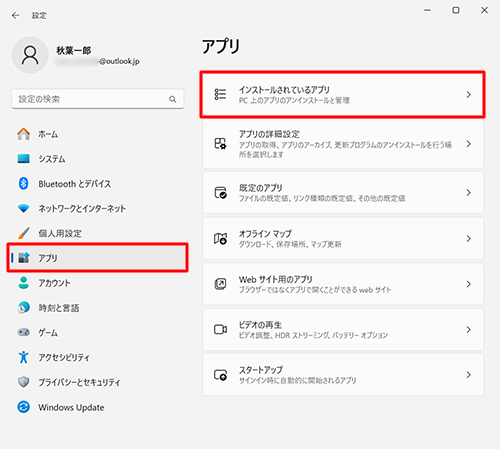Select ゲーム in sidebar
500x449 pixels.
coord(97,332)
